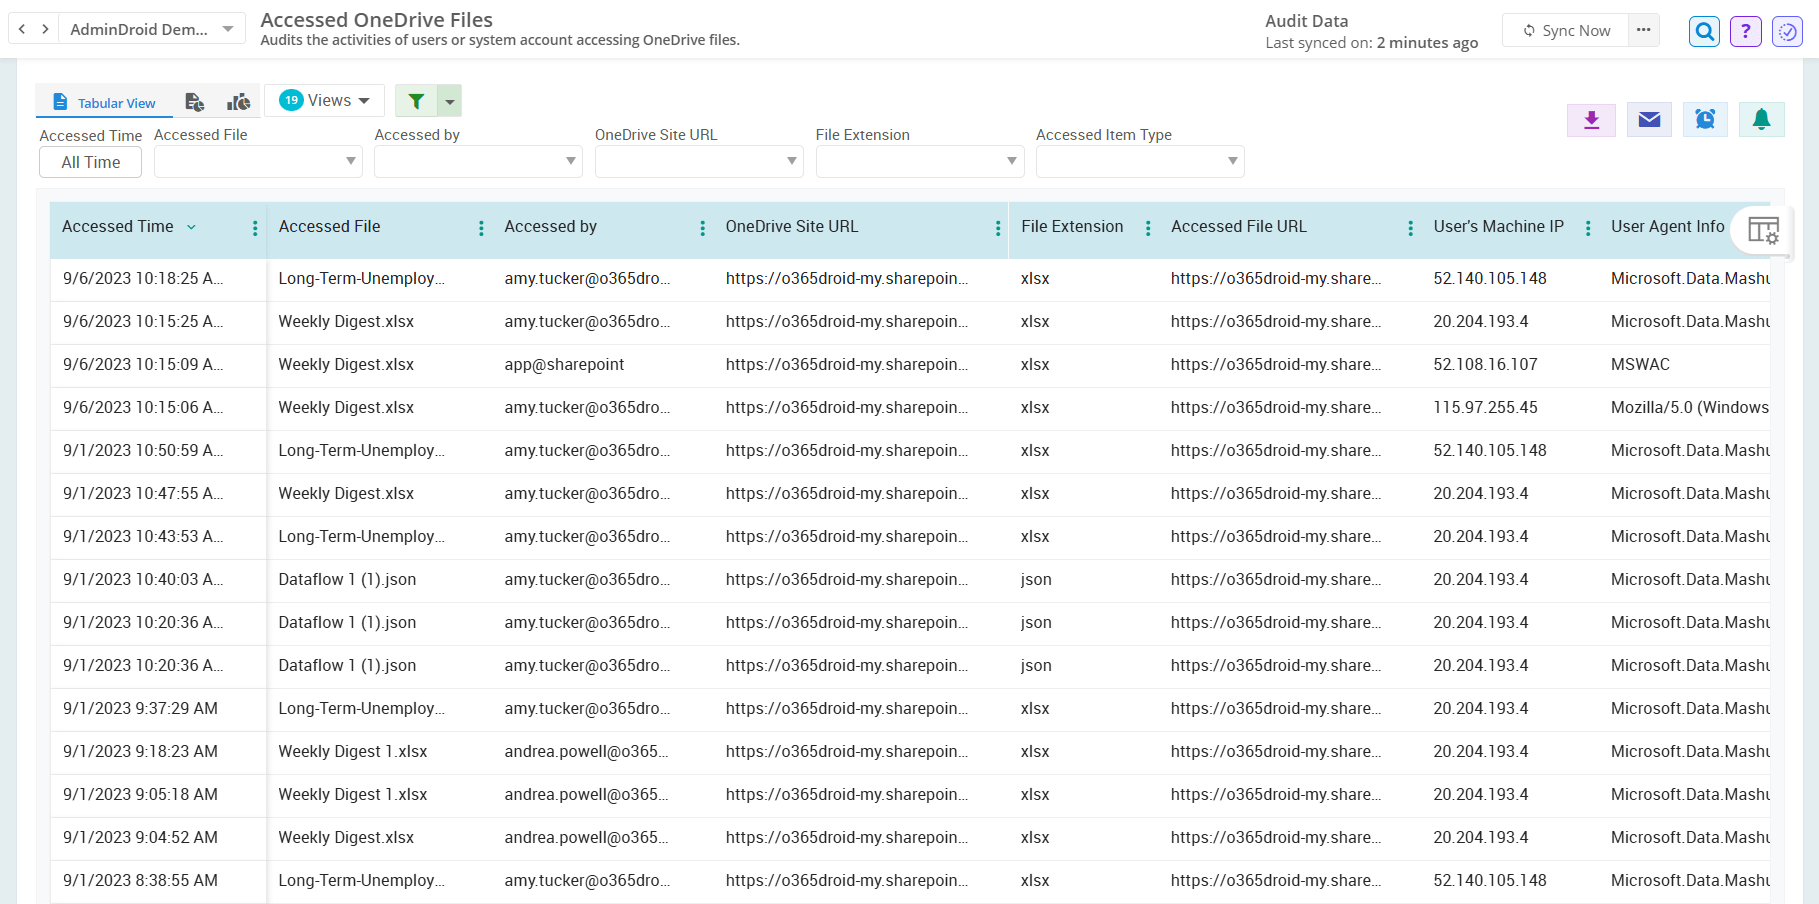The height and width of the screenshot is (904, 1819).
Task: Click the Sync Now button
Action: (x=1565, y=30)
